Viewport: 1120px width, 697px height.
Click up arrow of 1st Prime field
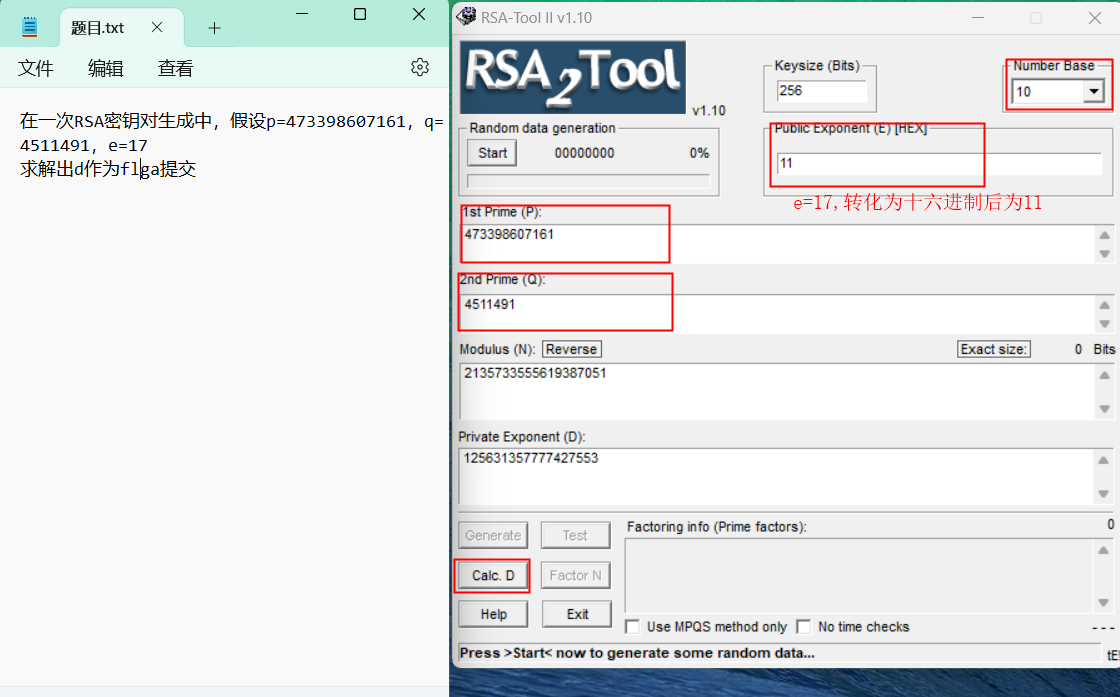click(x=1104, y=235)
